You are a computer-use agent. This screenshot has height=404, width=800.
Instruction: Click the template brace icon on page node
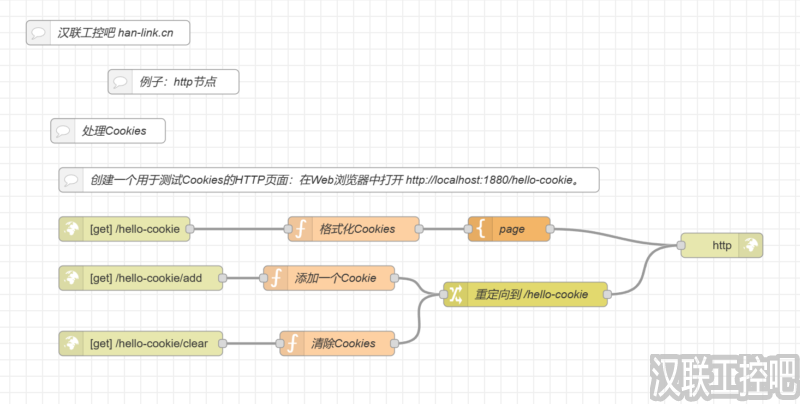480,229
